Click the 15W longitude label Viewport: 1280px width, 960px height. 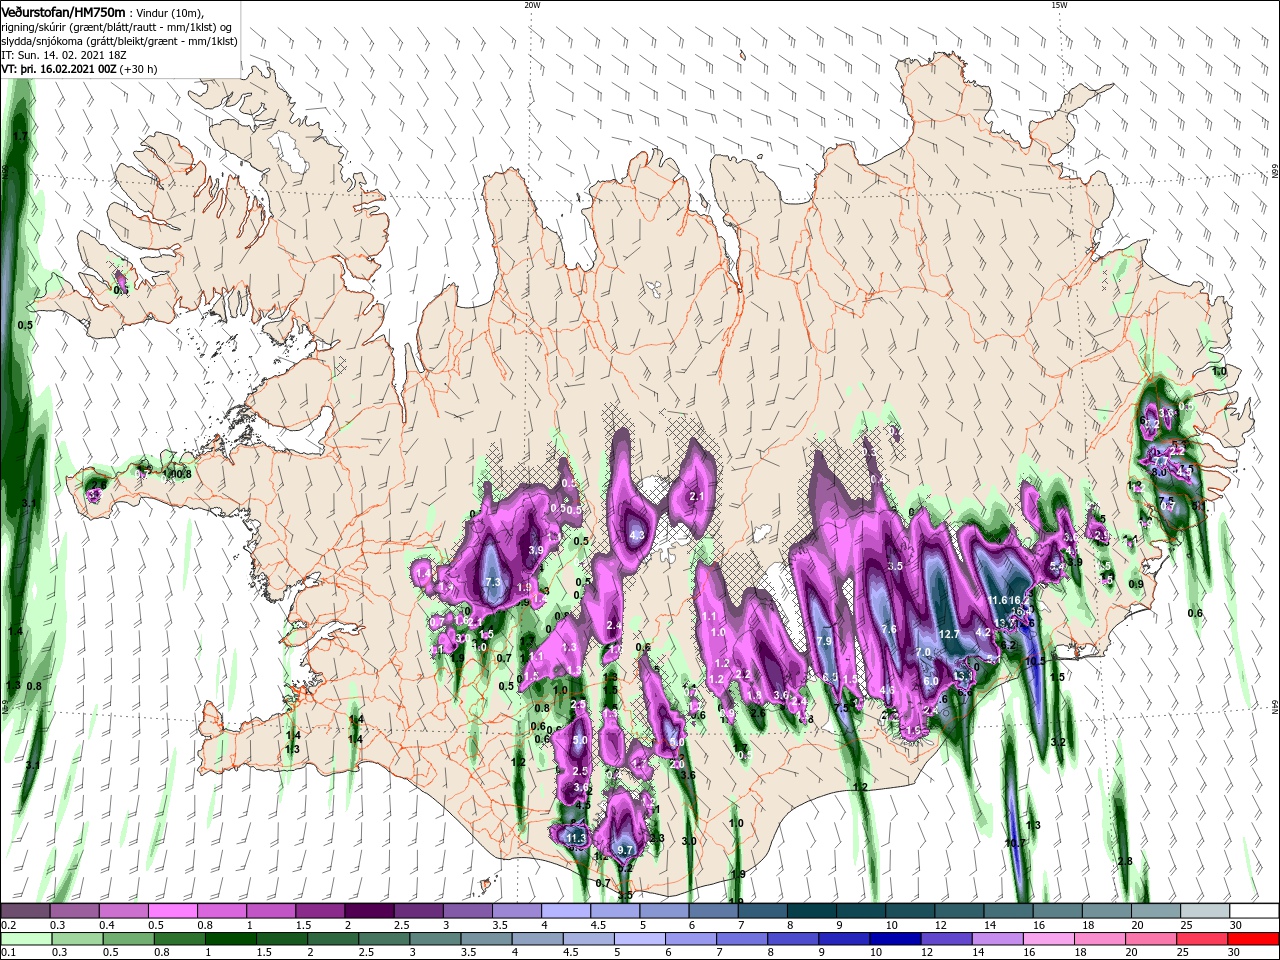[x=1059, y=5]
